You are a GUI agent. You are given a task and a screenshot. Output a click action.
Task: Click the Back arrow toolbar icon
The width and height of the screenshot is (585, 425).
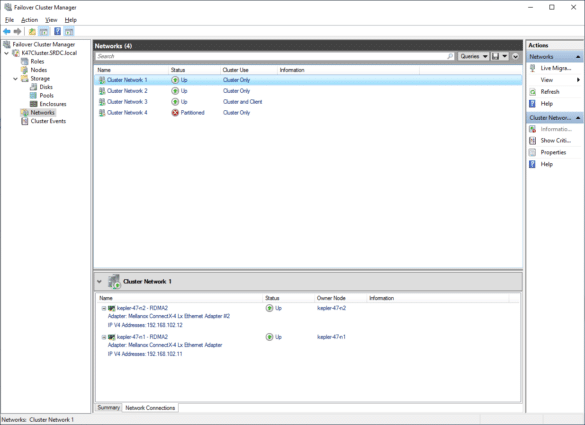click(7, 32)
